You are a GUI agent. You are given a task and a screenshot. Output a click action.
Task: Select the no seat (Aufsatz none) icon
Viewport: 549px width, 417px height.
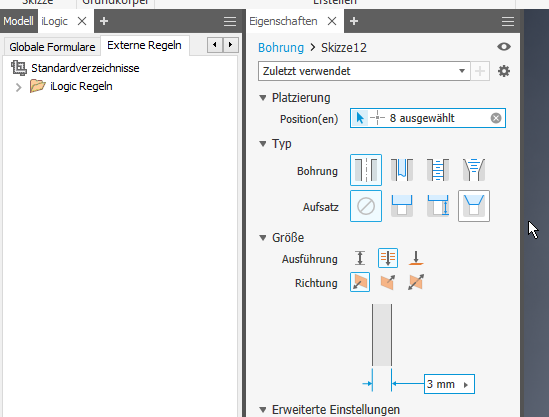pos(366,206)
